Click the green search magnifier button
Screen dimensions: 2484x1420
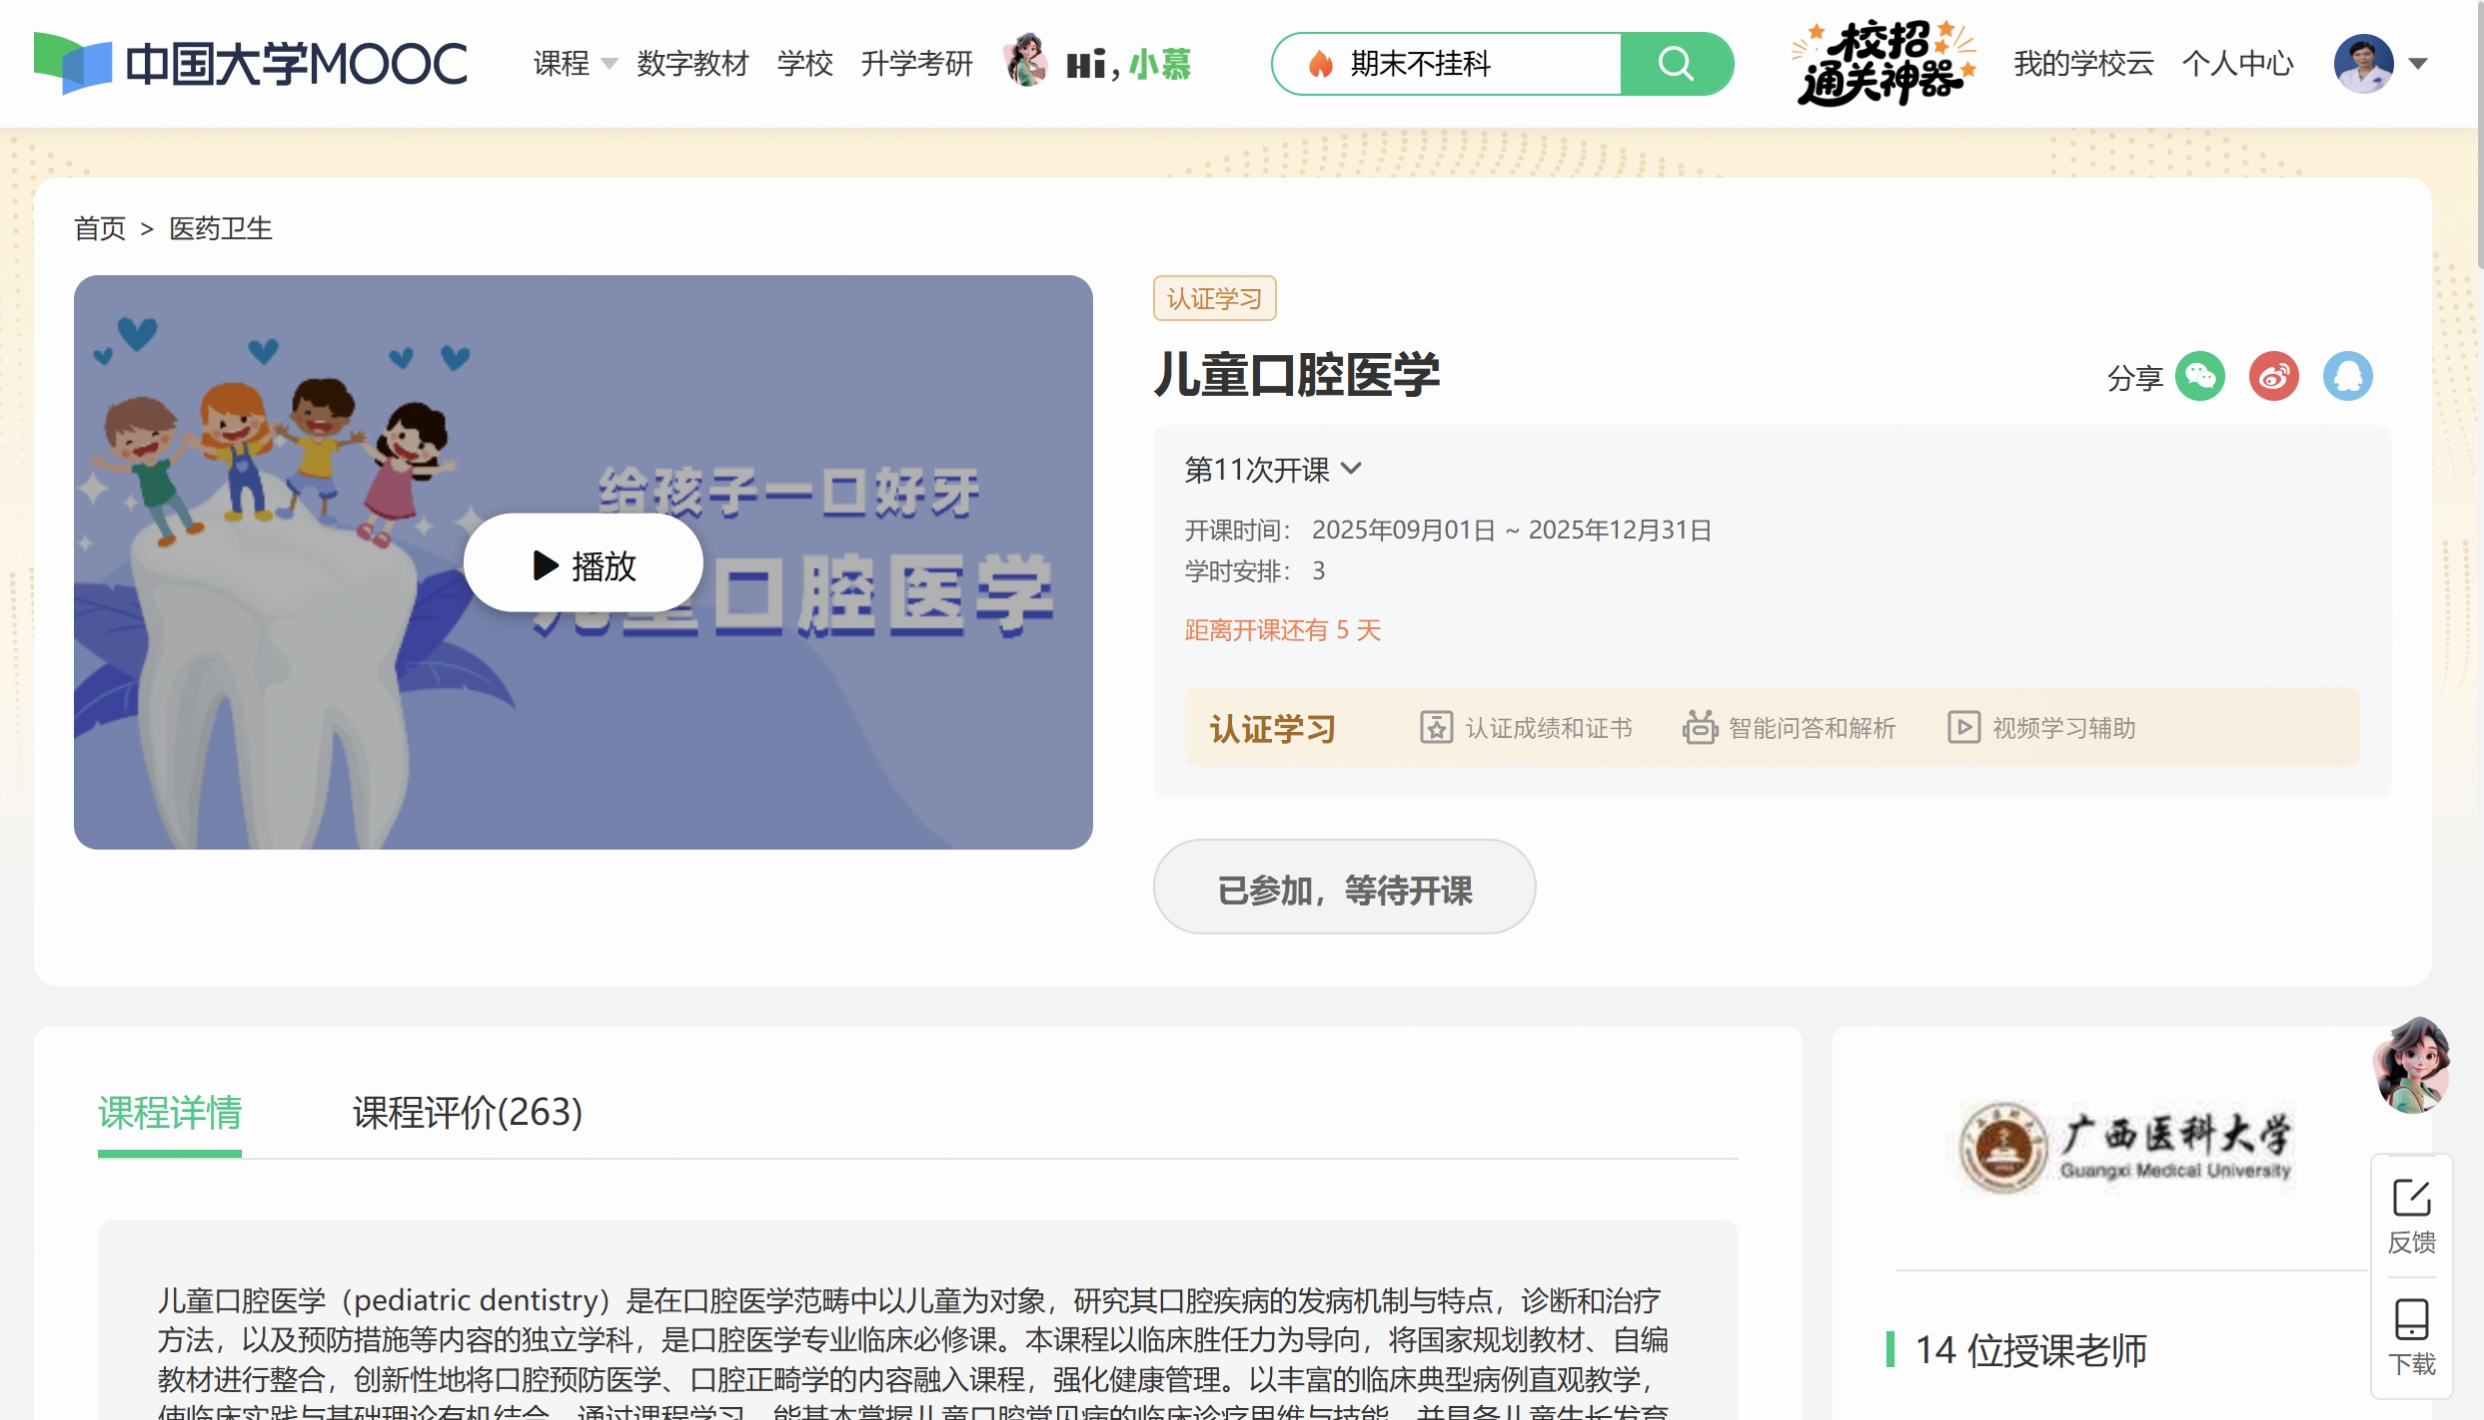point(1676,64)
